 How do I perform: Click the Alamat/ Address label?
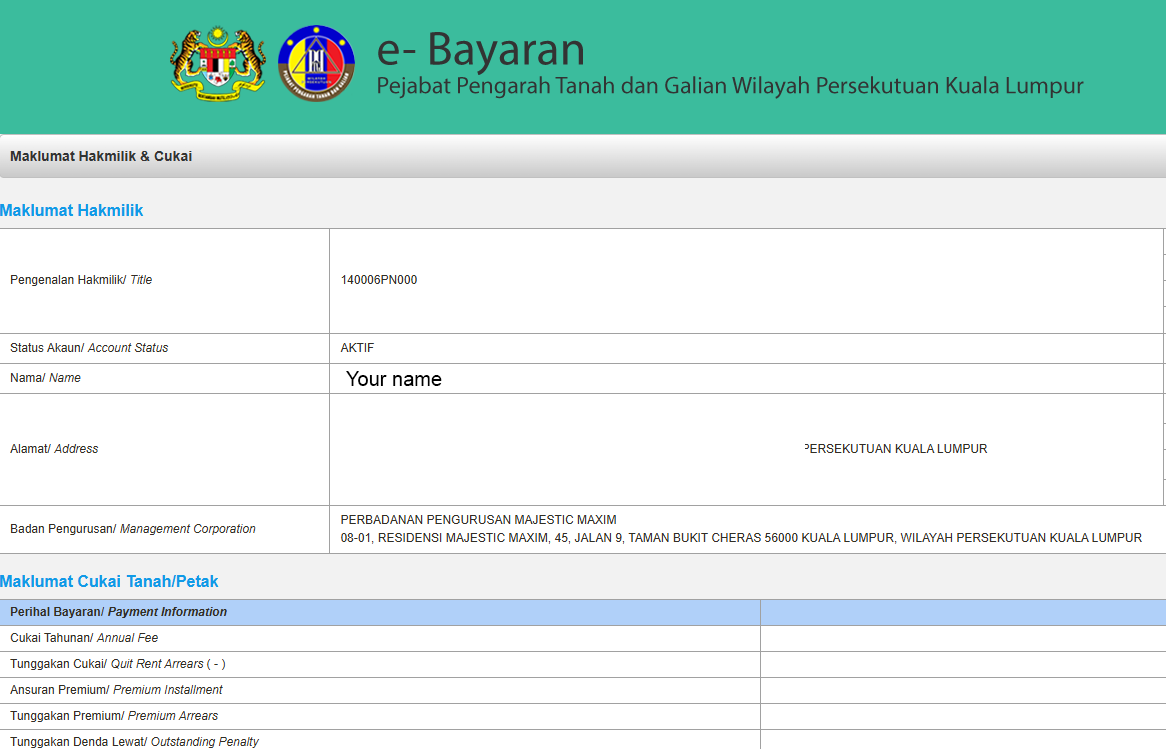[x=54, y=449]
